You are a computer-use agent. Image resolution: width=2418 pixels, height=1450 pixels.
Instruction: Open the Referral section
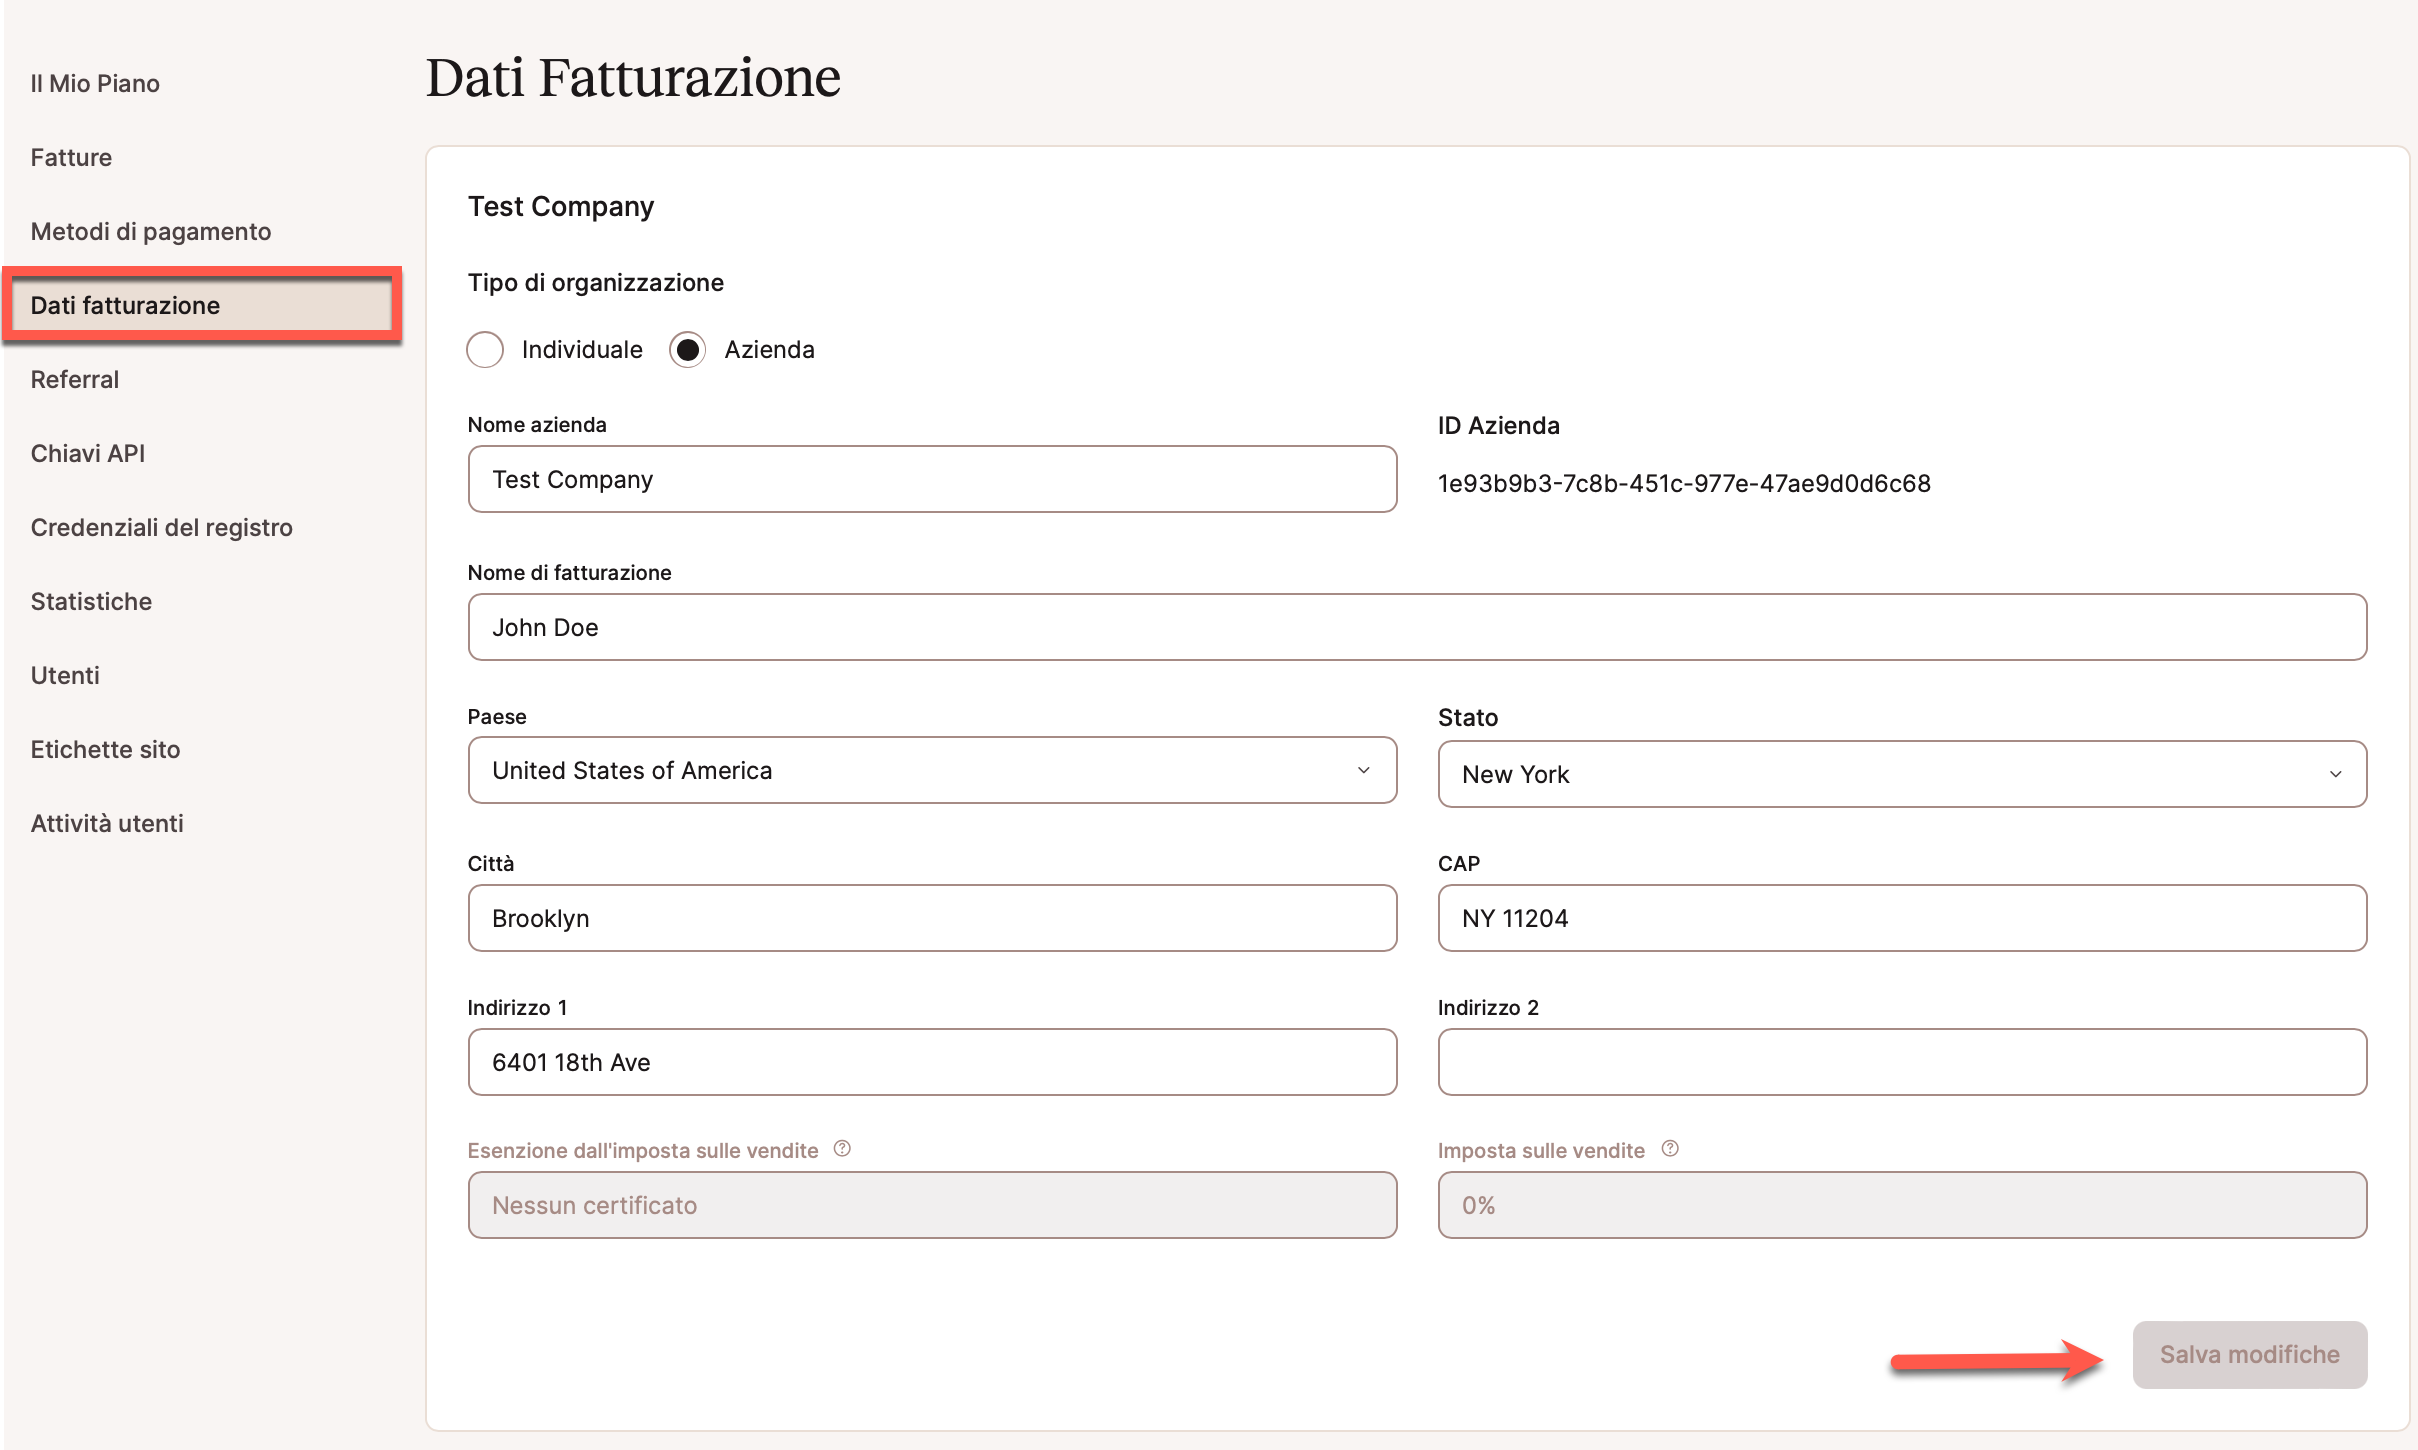74,379
